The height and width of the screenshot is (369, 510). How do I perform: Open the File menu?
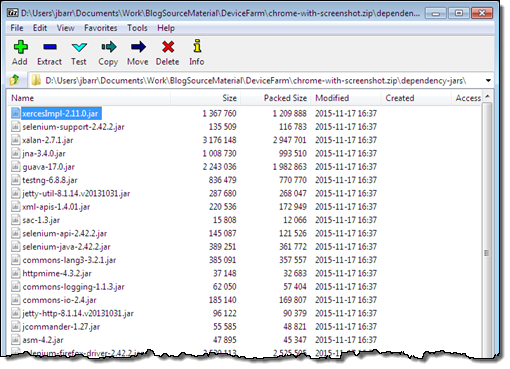17,28
